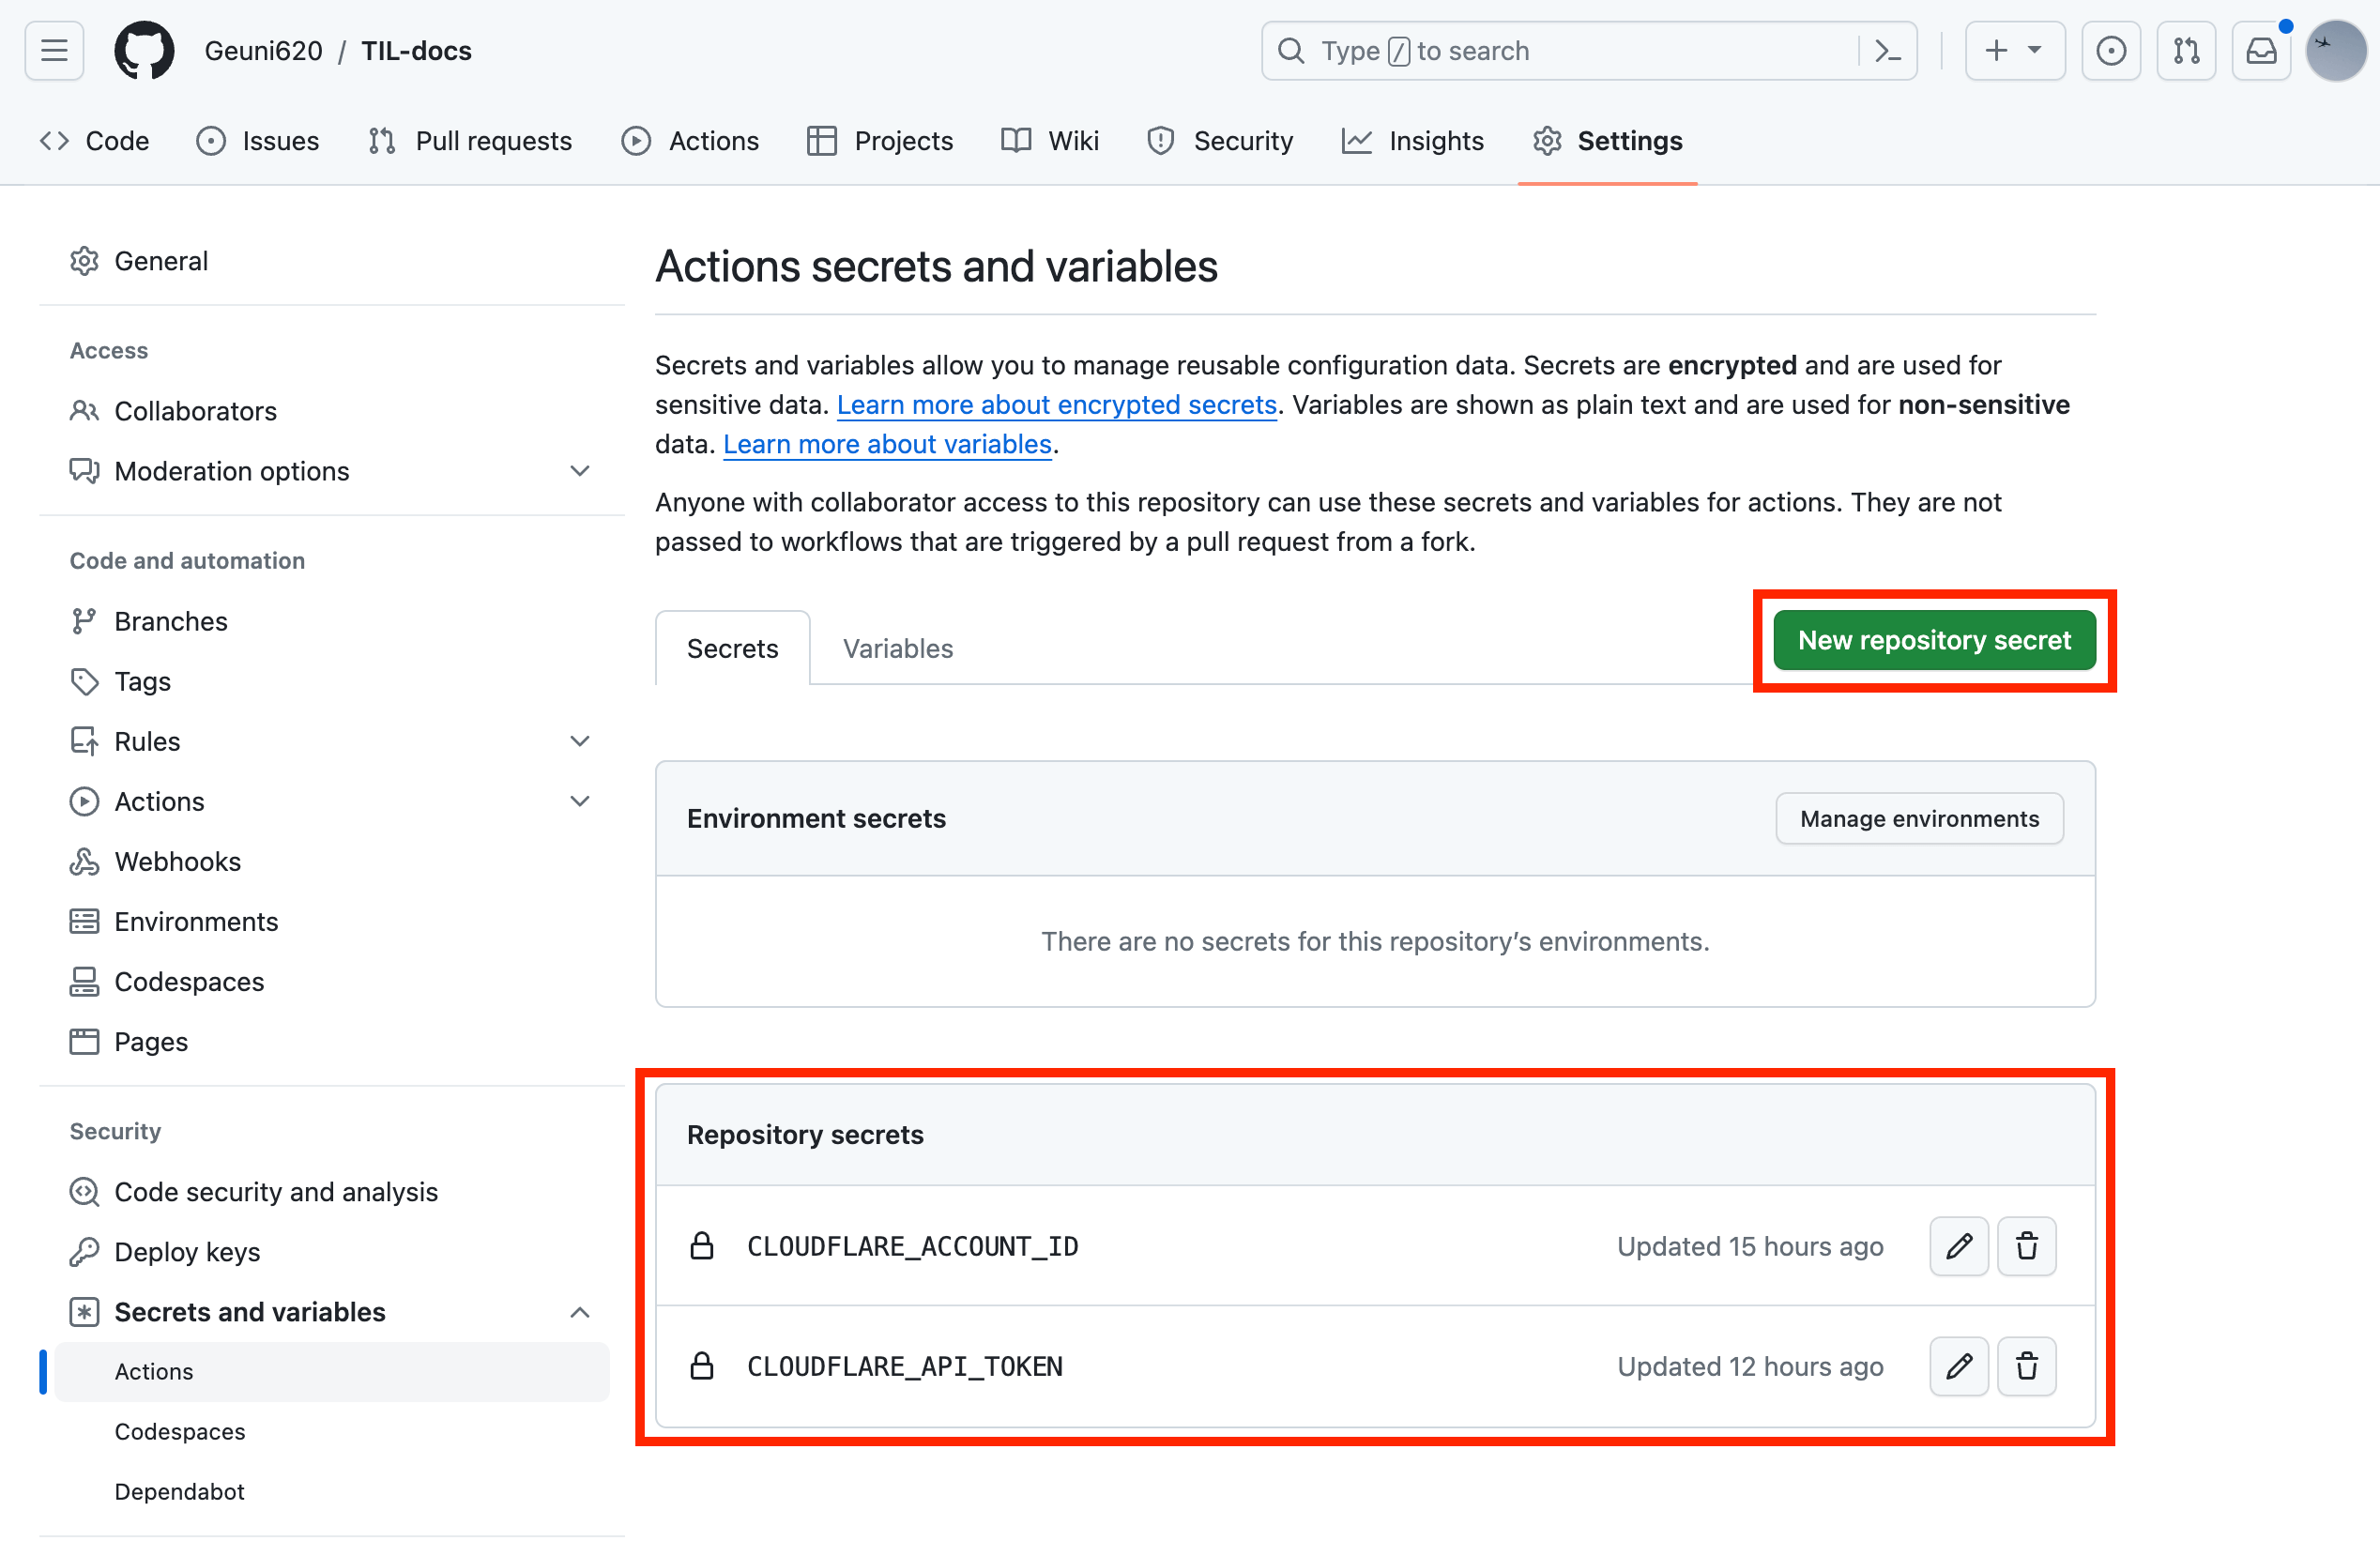Click the GitHub Octocat logo
Screen dimensions: 2380x1556
[144, 50]
